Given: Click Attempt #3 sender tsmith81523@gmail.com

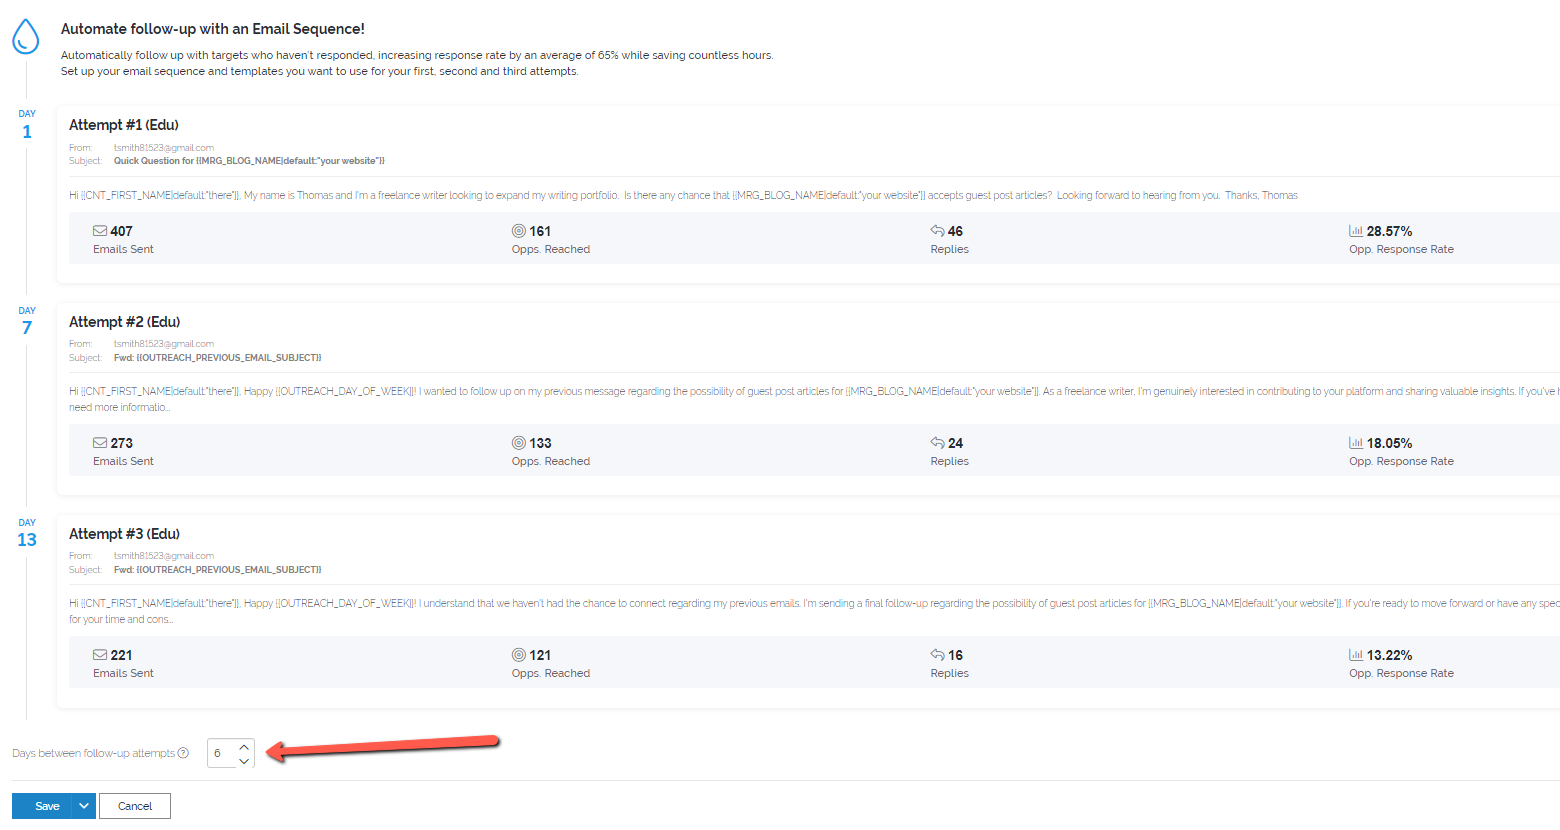Looking at the screenshot, I should [164, 556].
